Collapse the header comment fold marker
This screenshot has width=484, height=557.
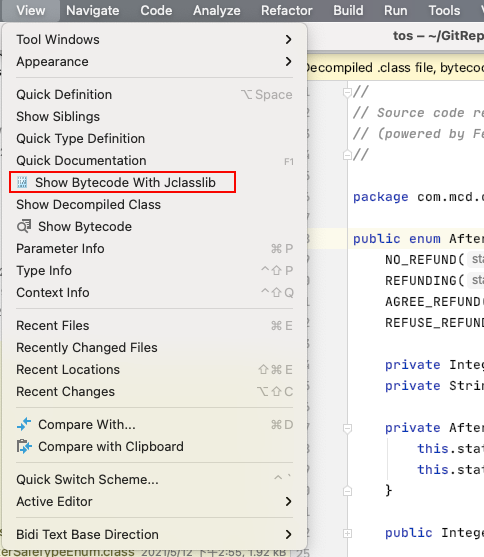[347, 93]
